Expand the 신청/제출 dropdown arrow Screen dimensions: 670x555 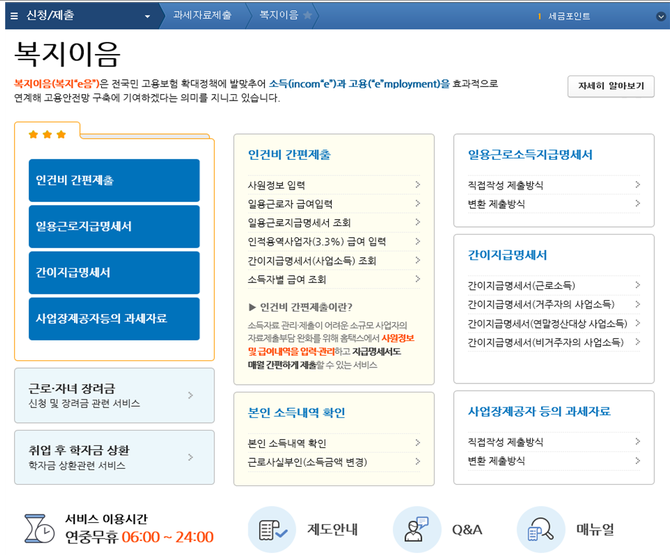(147, 16)
